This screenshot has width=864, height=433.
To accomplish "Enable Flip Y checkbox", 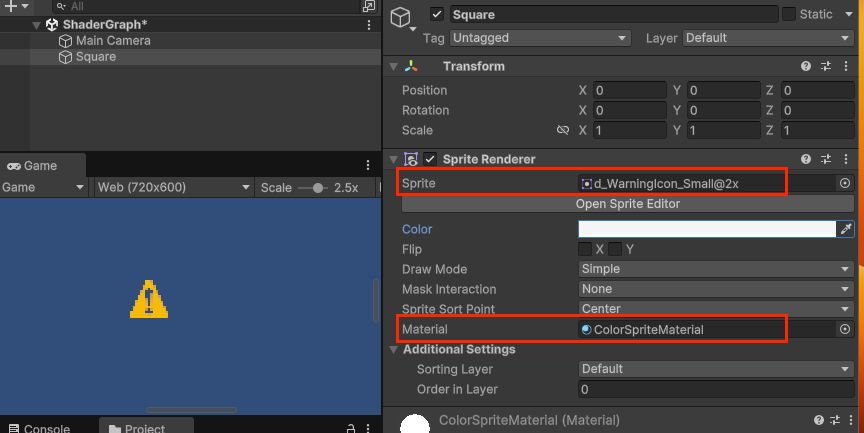I will (615, 249).
